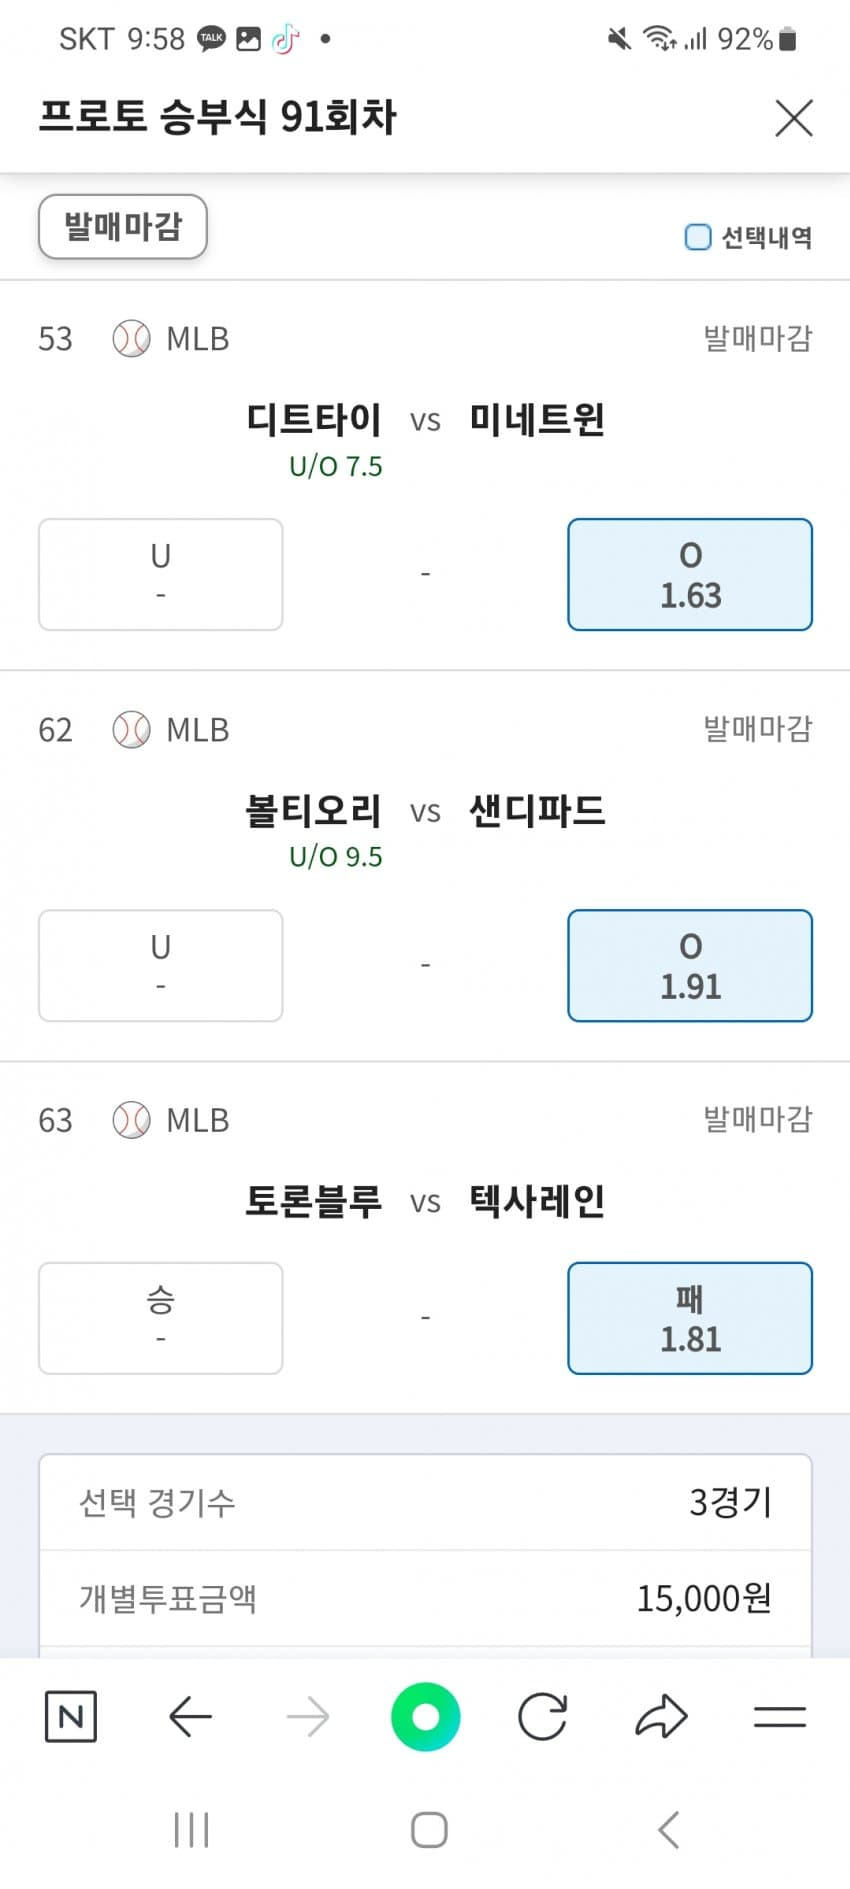Image resolution: width=850 pixels, height=1889 pixels.
Task: Tap the Android system back chevron
Action: 668,1831
